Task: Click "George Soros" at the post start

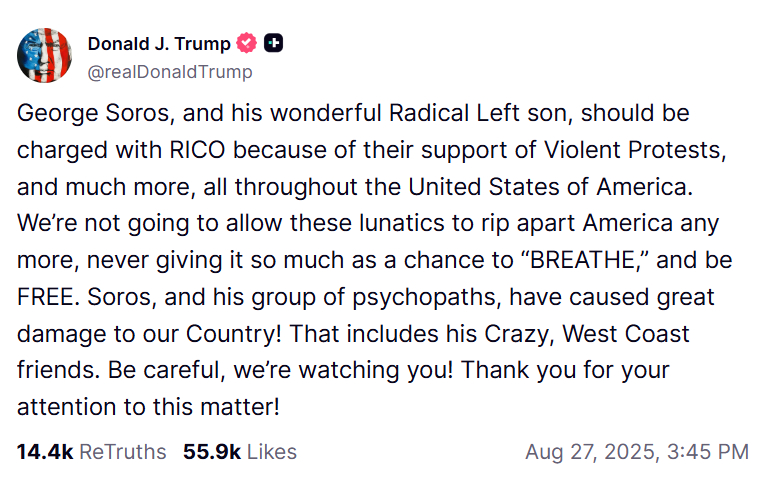Action: (79, 113)
